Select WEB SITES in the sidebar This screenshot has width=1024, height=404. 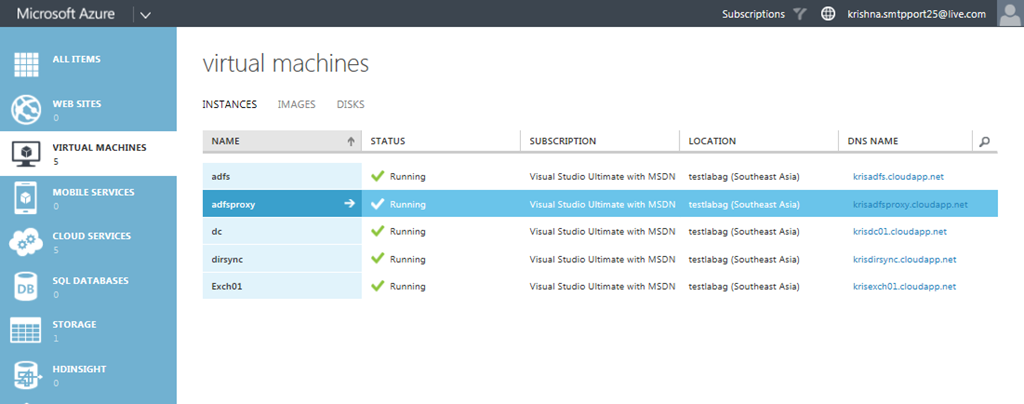(77, 104)
